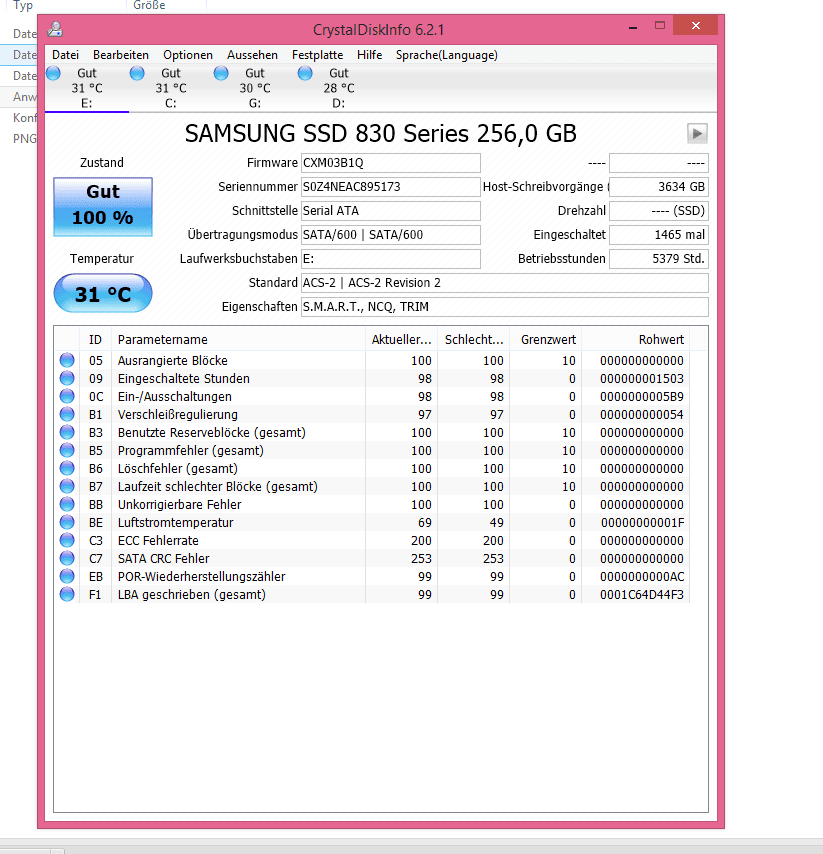Click status icon for ECC Fehlerrate
This screenshot has height=854, width=823.
click(x=67, y=540)
